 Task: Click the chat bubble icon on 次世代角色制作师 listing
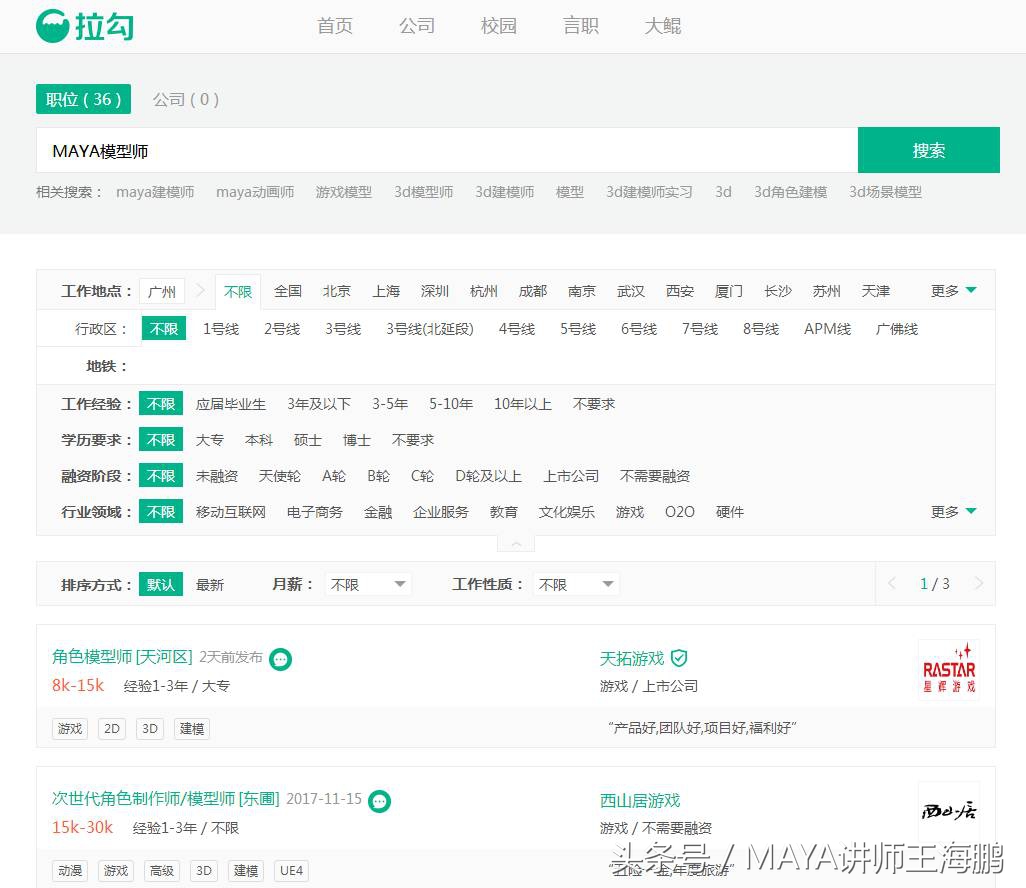tap(379, 800)
